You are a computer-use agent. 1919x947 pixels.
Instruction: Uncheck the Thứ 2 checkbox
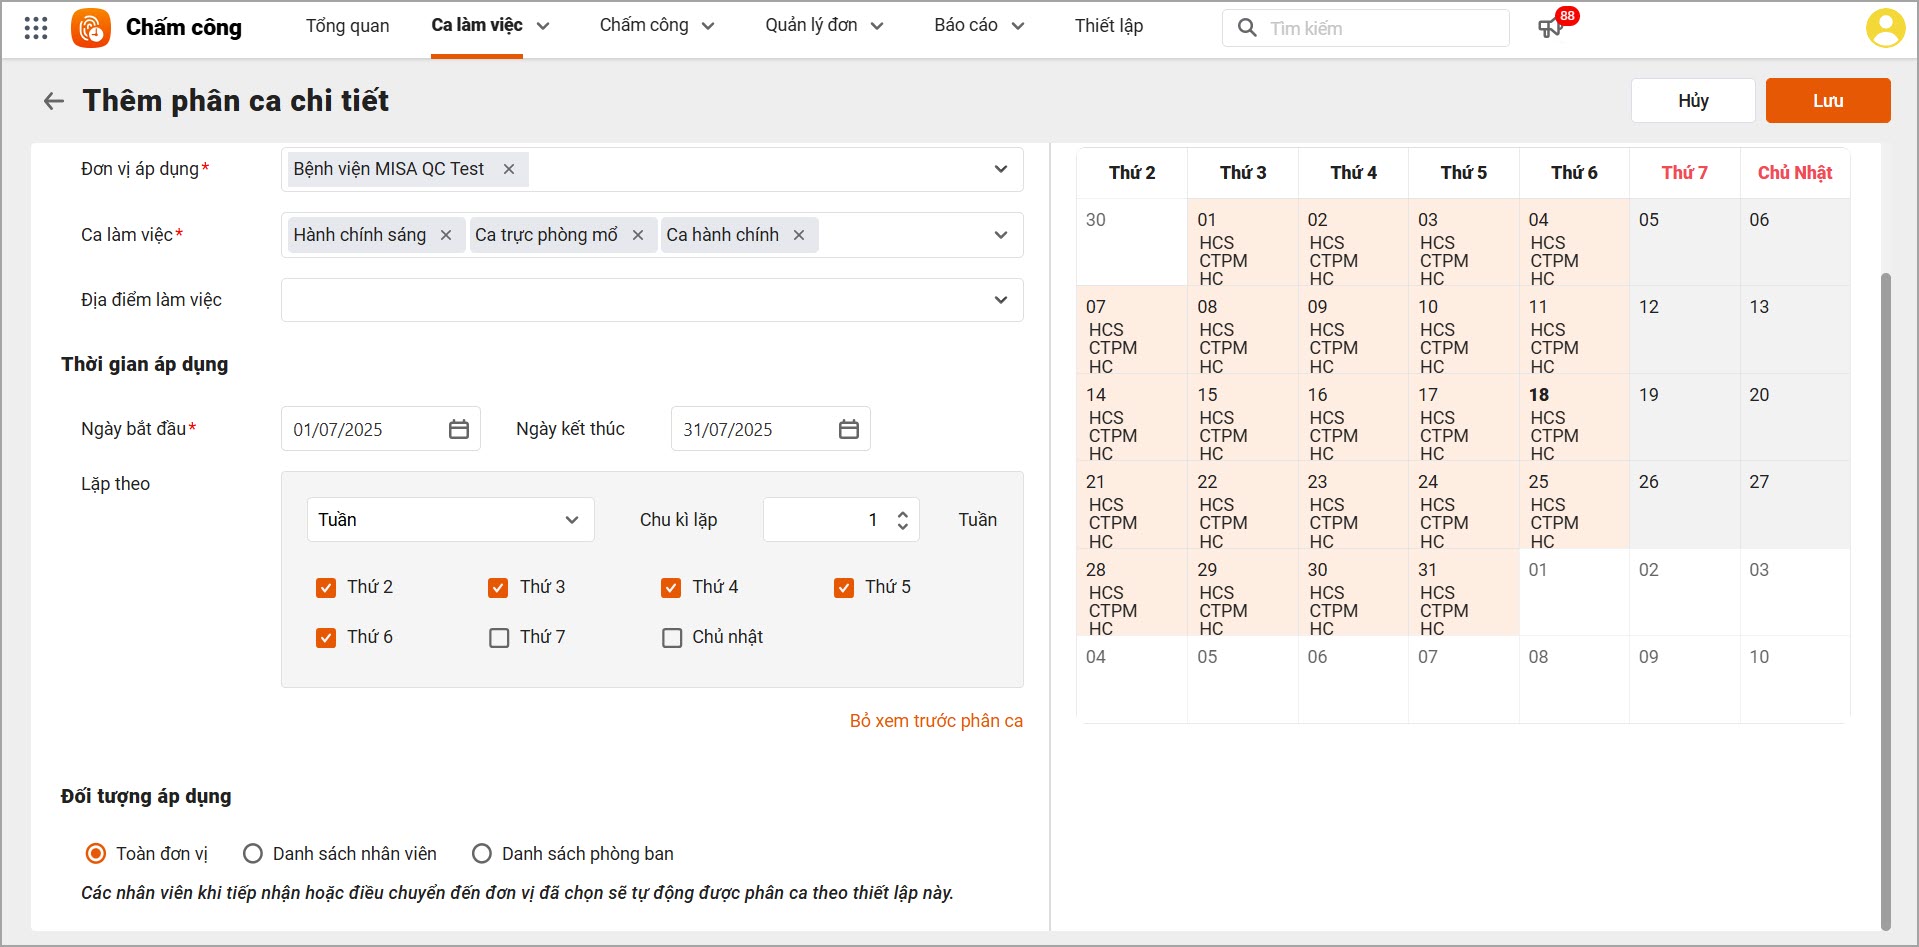point(326,588)
